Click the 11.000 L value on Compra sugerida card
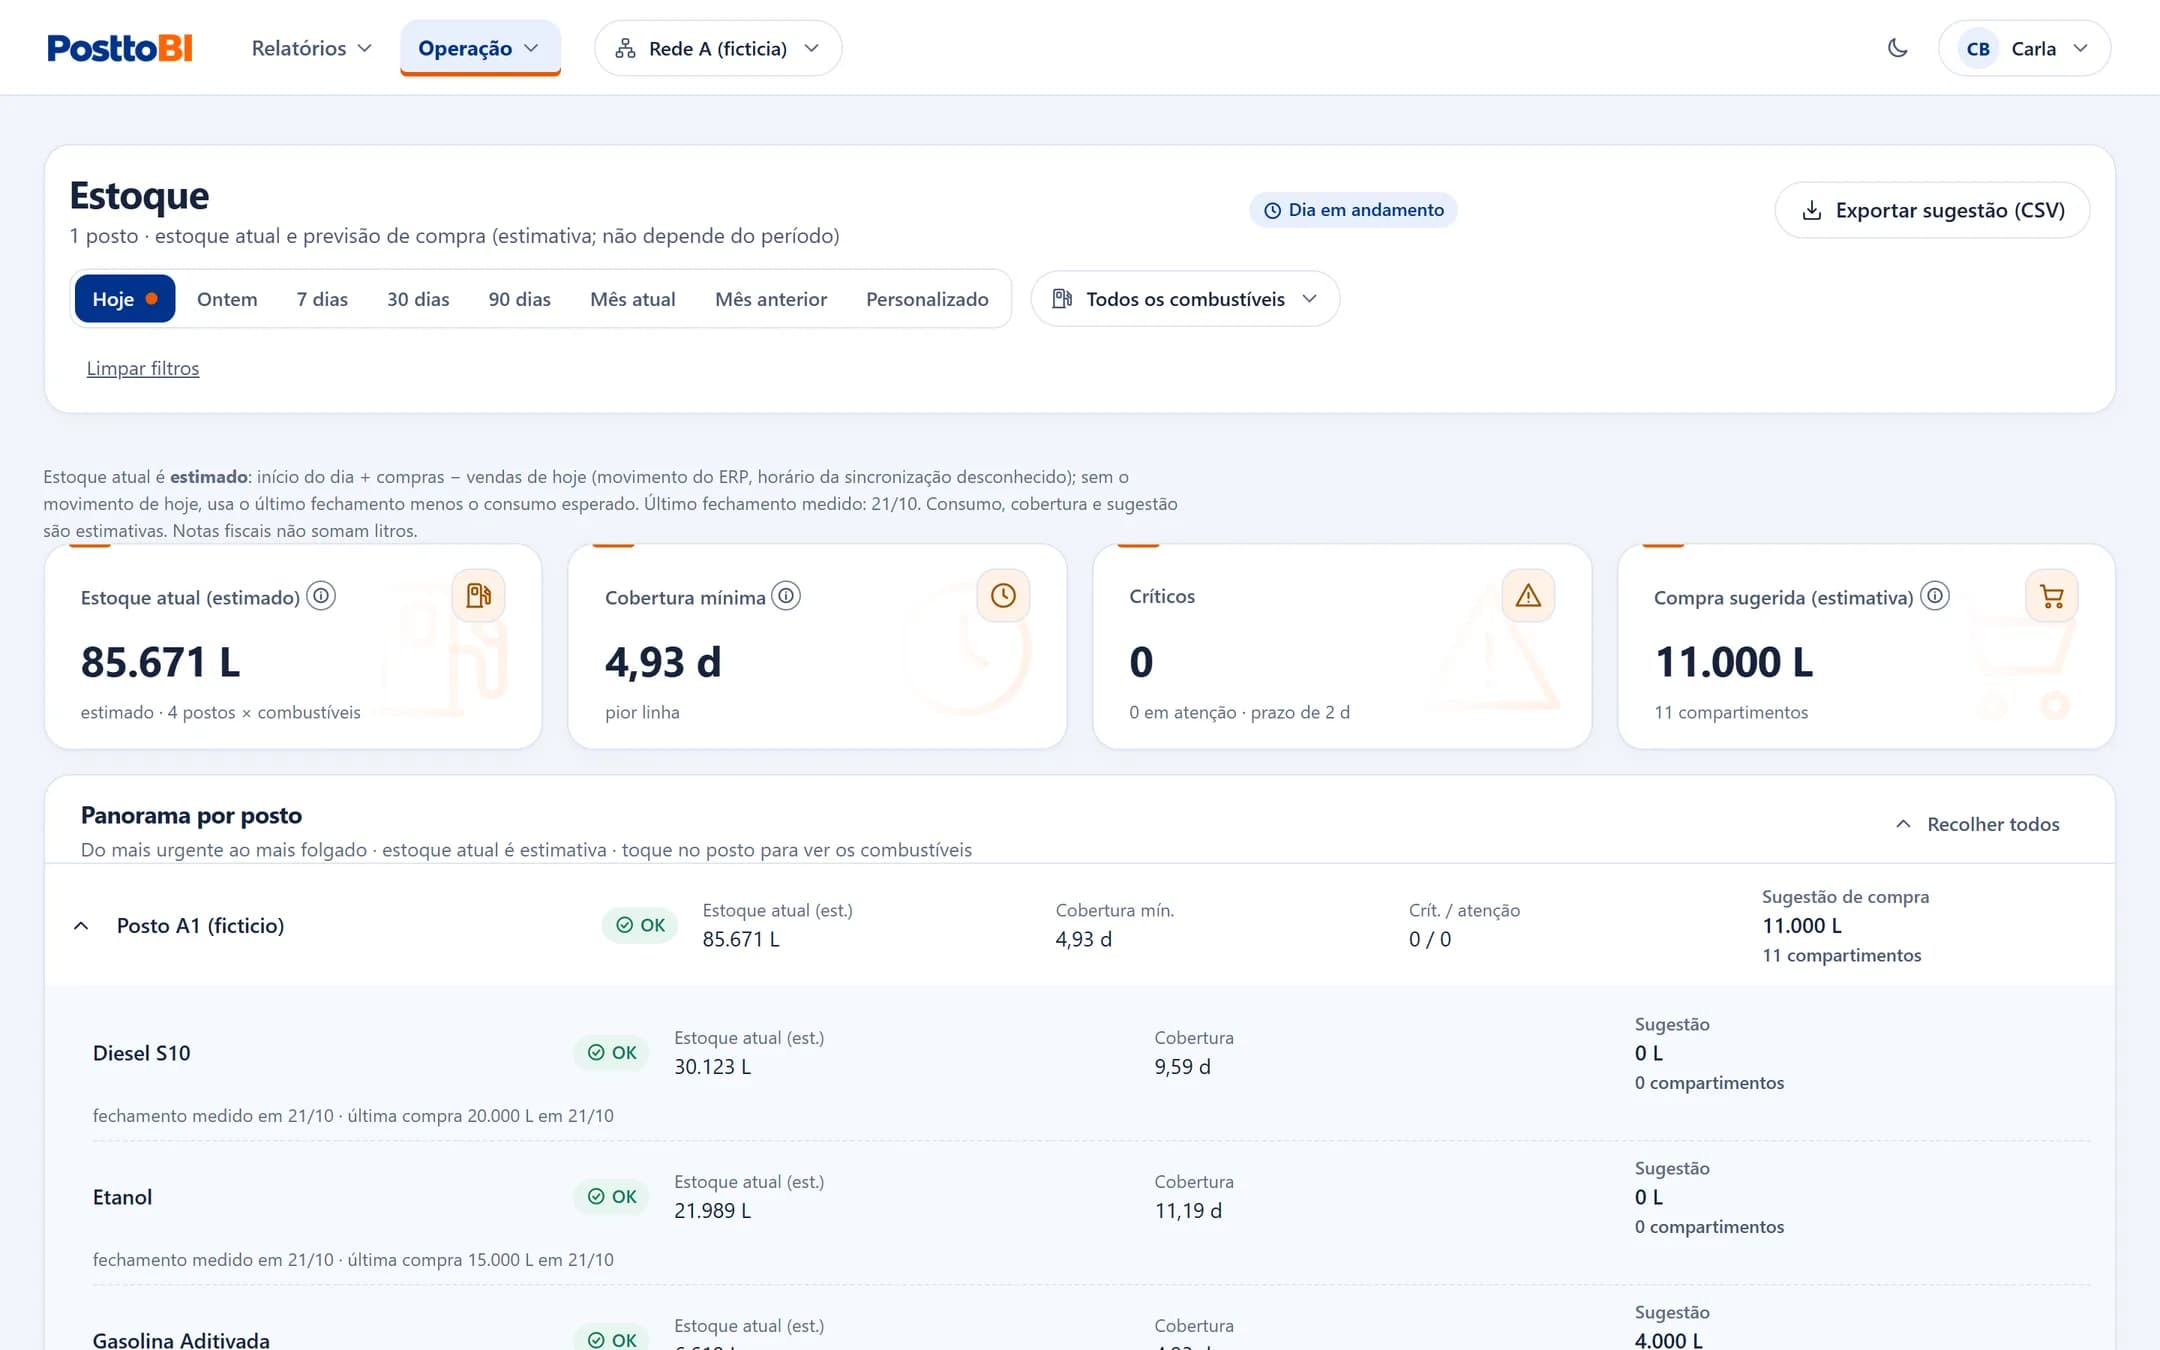Viewport: 2160px width, 1350px height. pyautogui.click(x=1734, y=662)
